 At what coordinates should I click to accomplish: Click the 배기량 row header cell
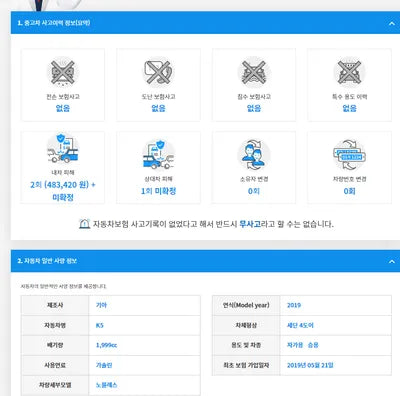tap(55, 345)
